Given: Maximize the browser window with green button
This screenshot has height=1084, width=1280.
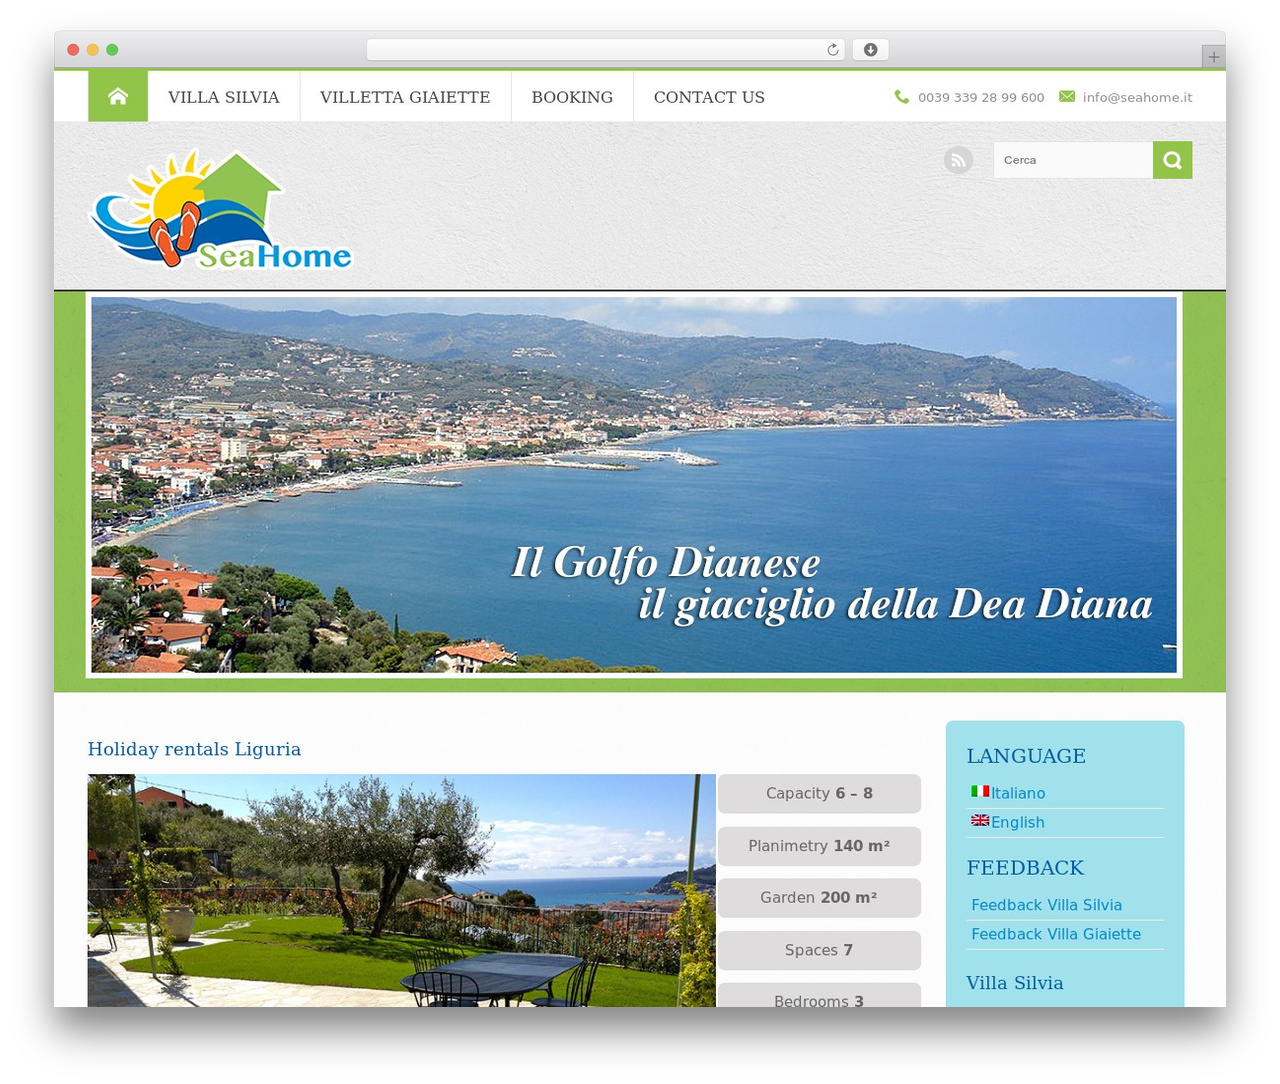Looking at the screenshot, I should tap(112, 50).
